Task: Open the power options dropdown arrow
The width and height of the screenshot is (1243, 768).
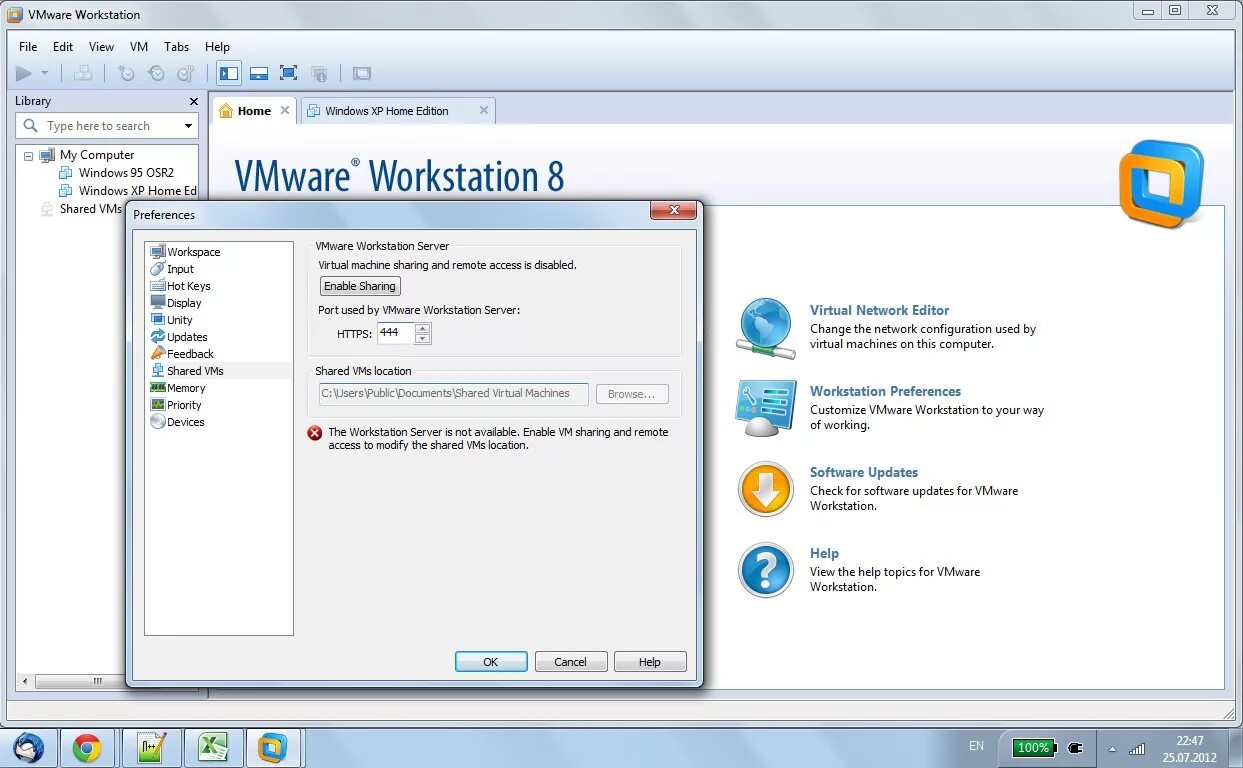Action: 43,72
